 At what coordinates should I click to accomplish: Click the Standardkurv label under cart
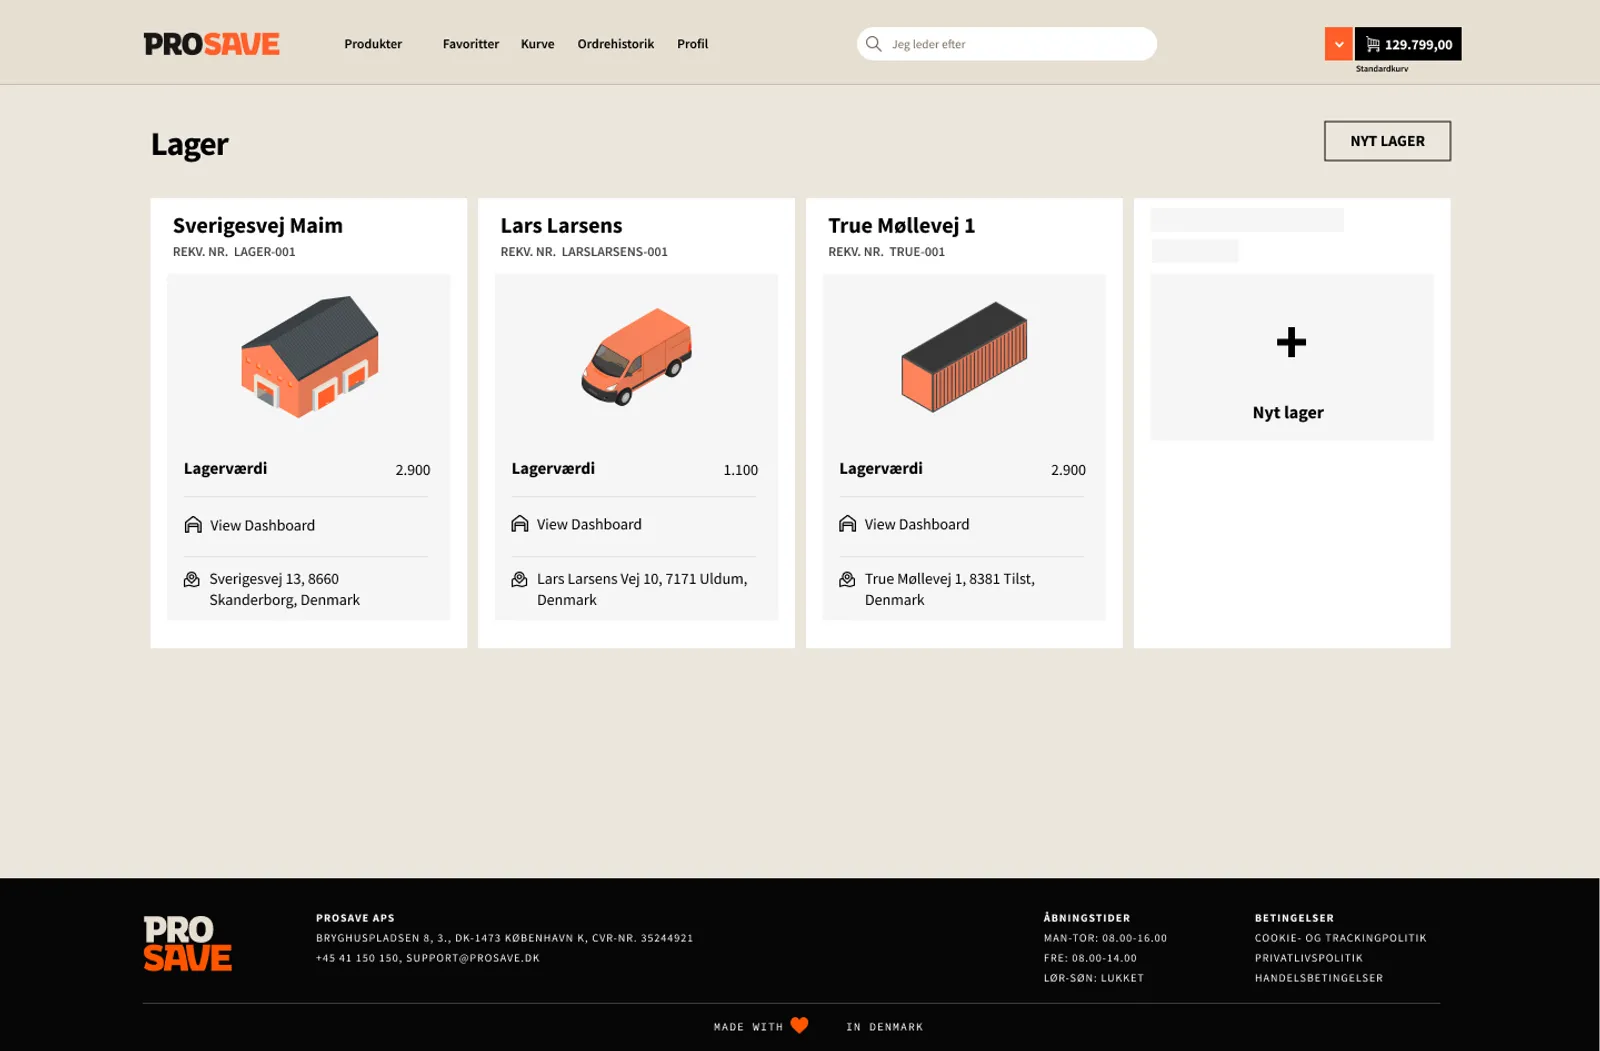coord(1382,69)
